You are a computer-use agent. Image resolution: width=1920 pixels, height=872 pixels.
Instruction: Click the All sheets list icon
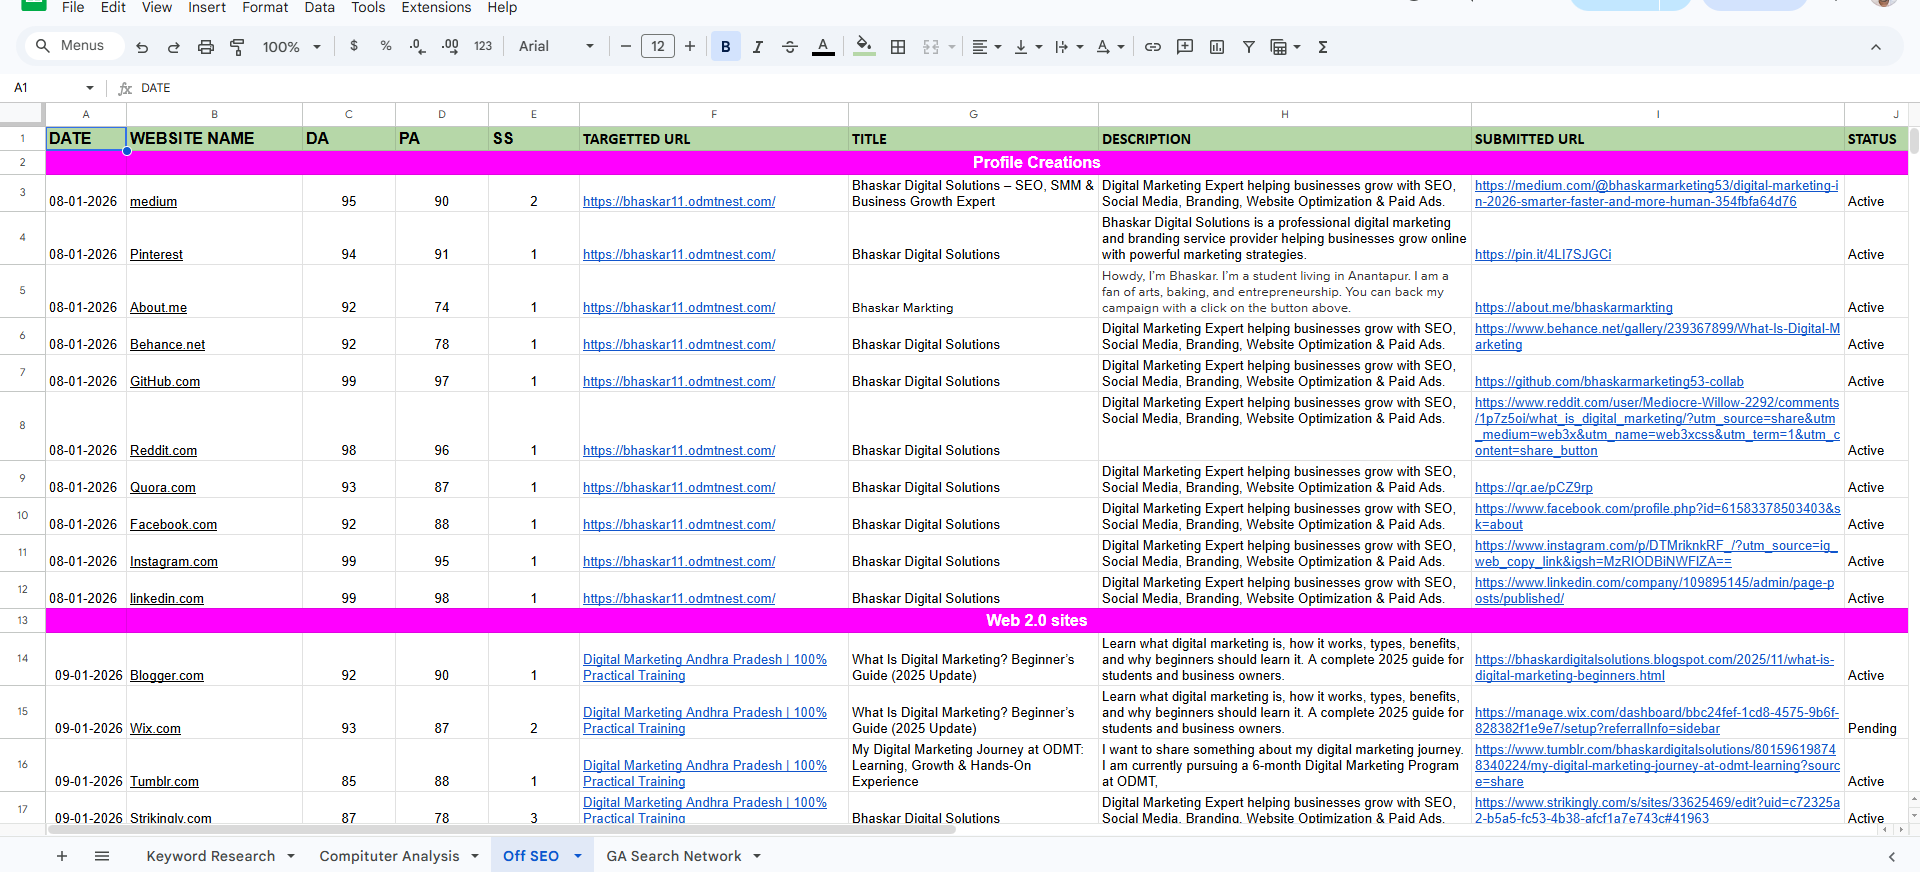(102, 856)
